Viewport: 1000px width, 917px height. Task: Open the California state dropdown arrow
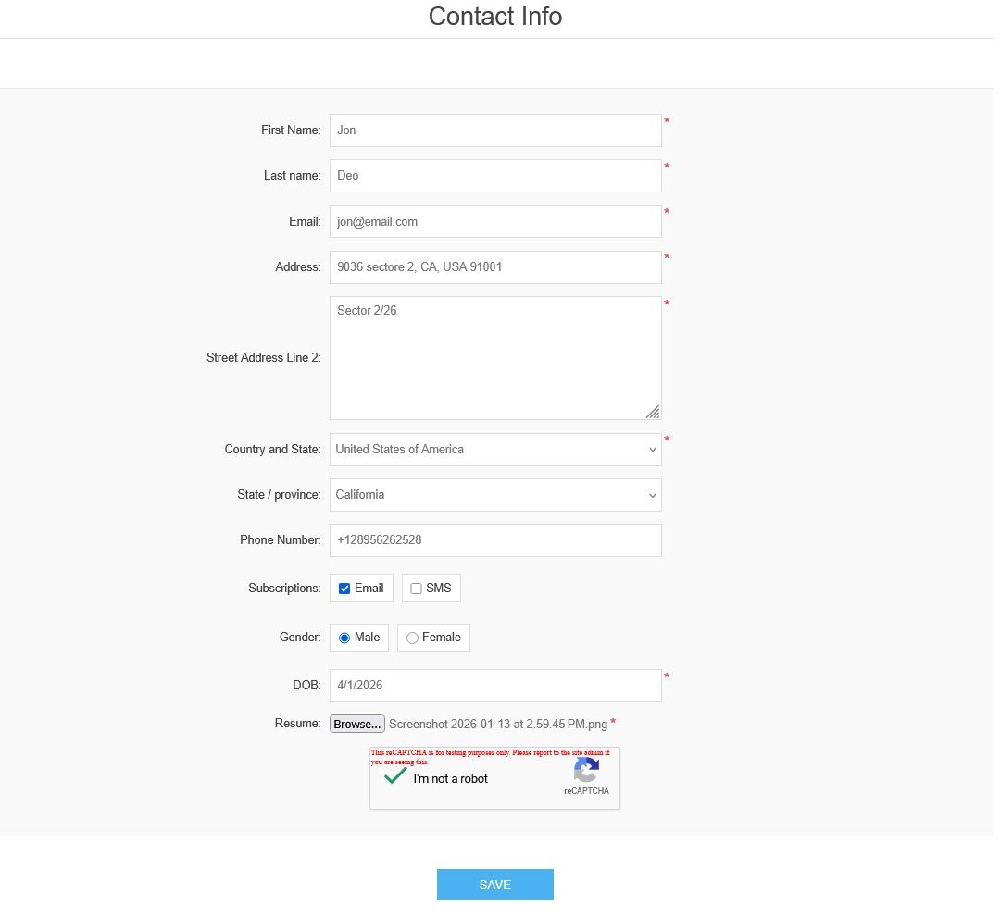(x=652, y=494)
